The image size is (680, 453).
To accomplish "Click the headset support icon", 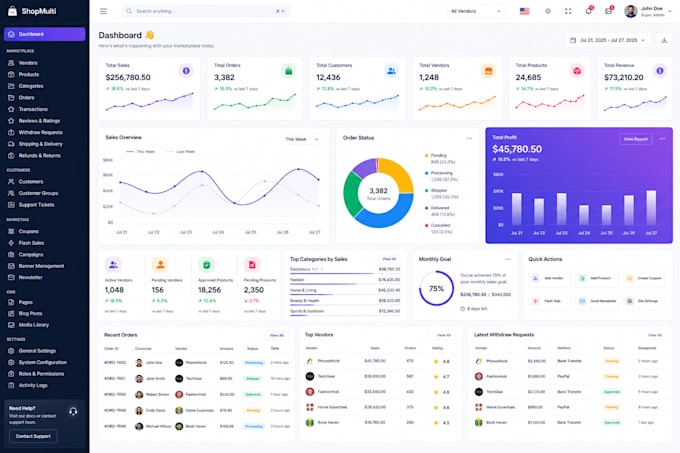I will click(73, 411).
